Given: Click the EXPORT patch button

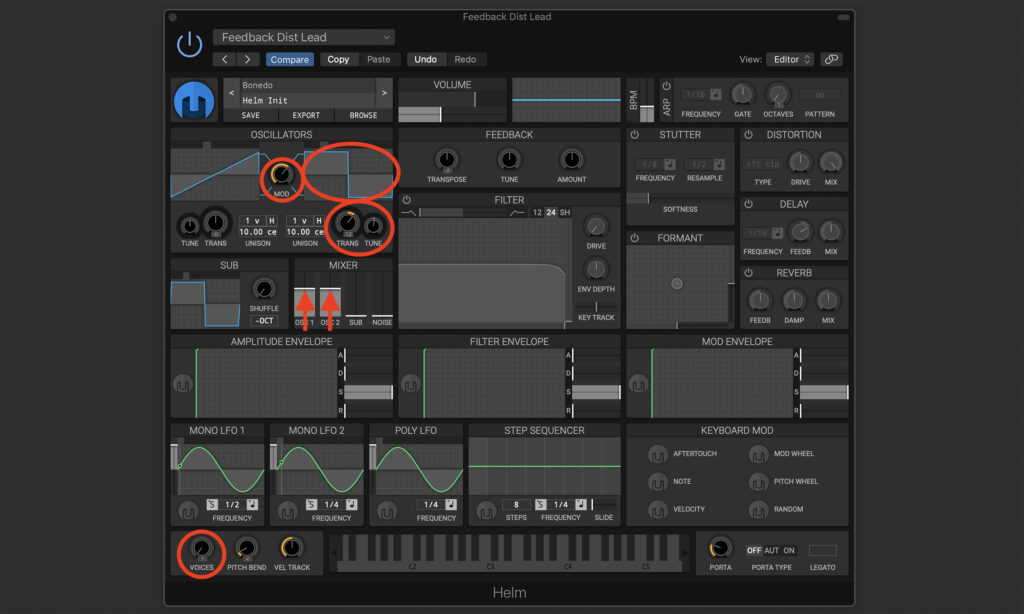Looking at the screenshot, I should tap(306, 116).
